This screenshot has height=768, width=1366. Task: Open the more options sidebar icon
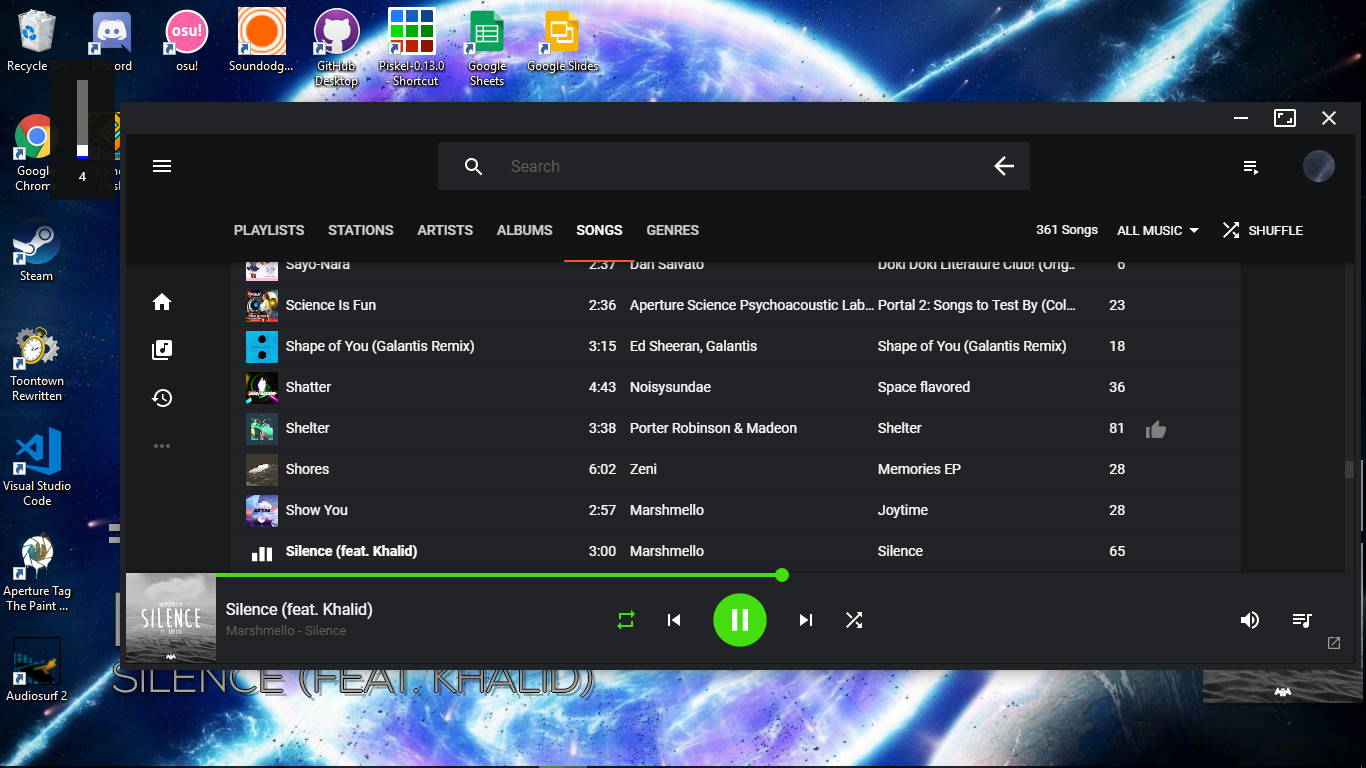pyautogui.click(x=162, y=446)
